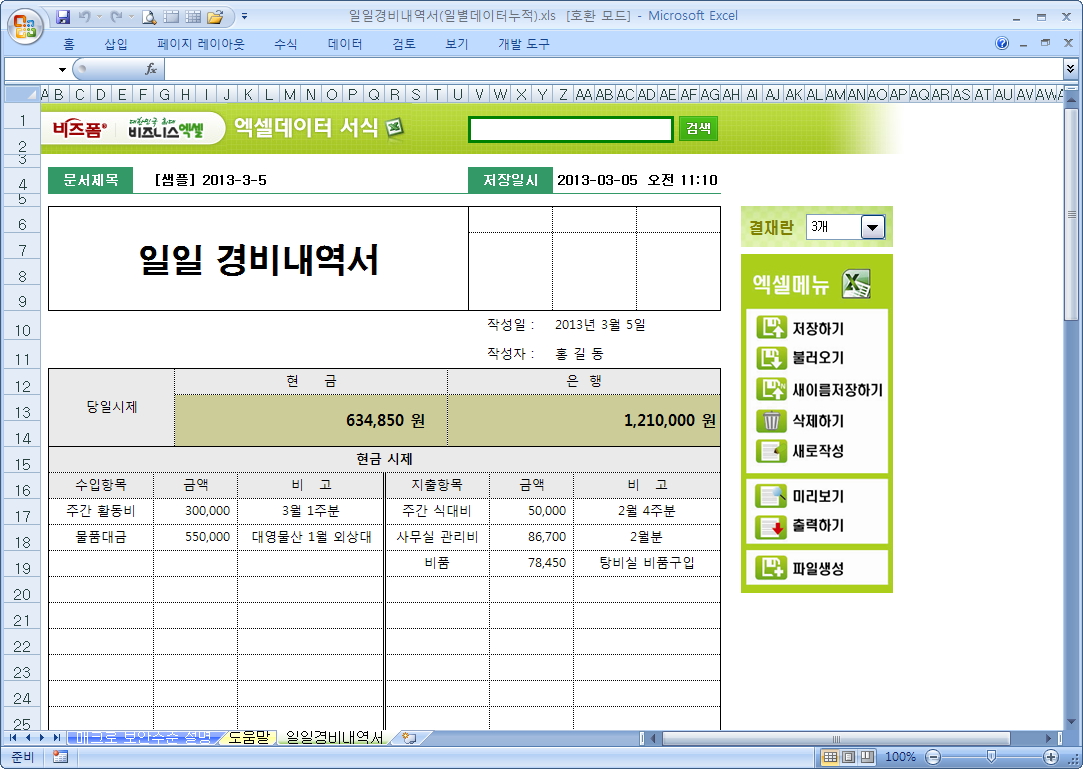Click the horizontal scrollbar thumb
This screenshot has height=769, width=1083.
[x=836, y=739]
